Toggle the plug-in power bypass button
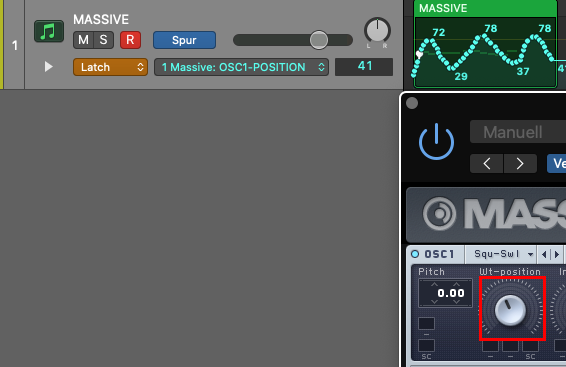This screenshot has width=566, height=367. point(436,142)
